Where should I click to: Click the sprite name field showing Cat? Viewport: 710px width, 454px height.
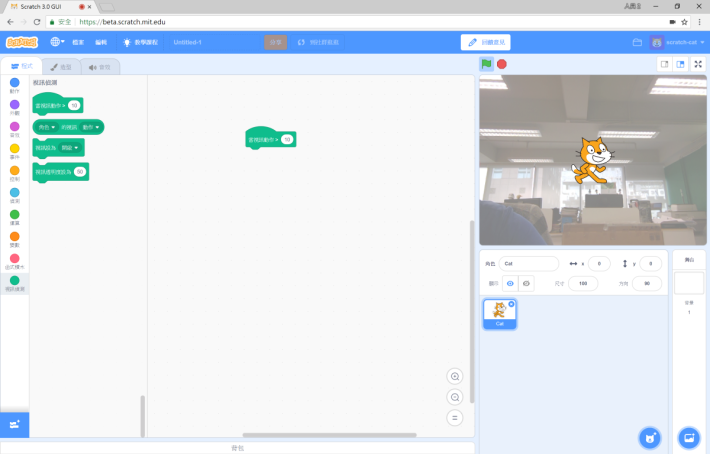coord(528,263)
